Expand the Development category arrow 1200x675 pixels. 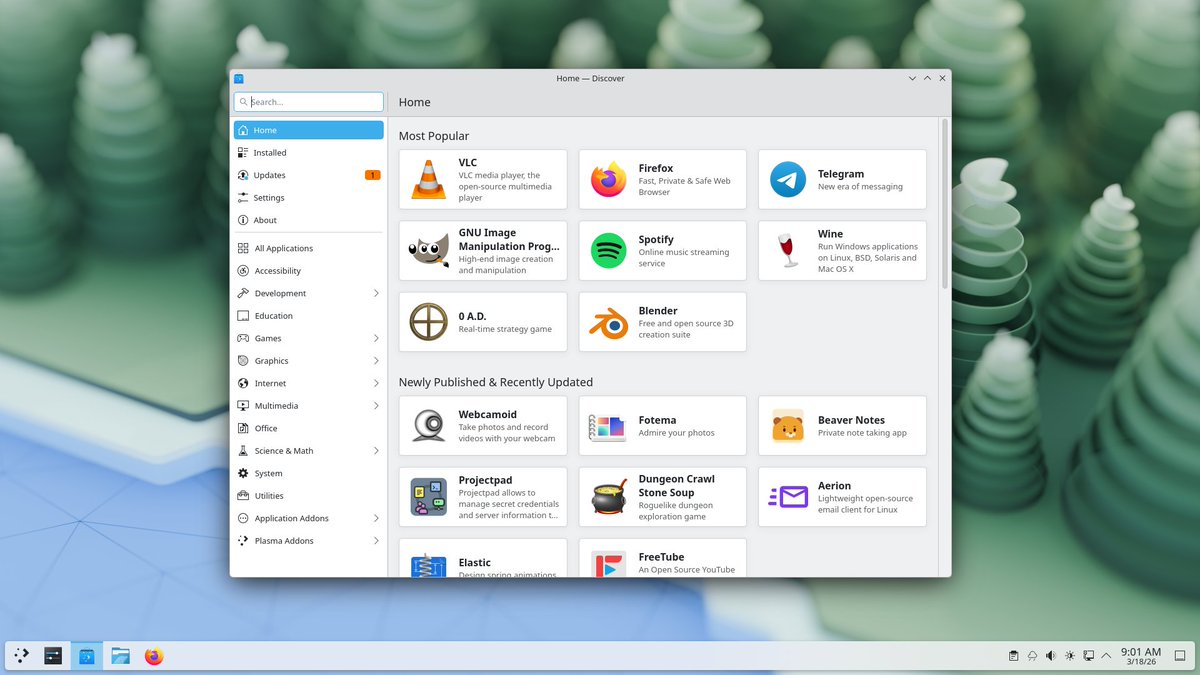click(x=376, y=293)
